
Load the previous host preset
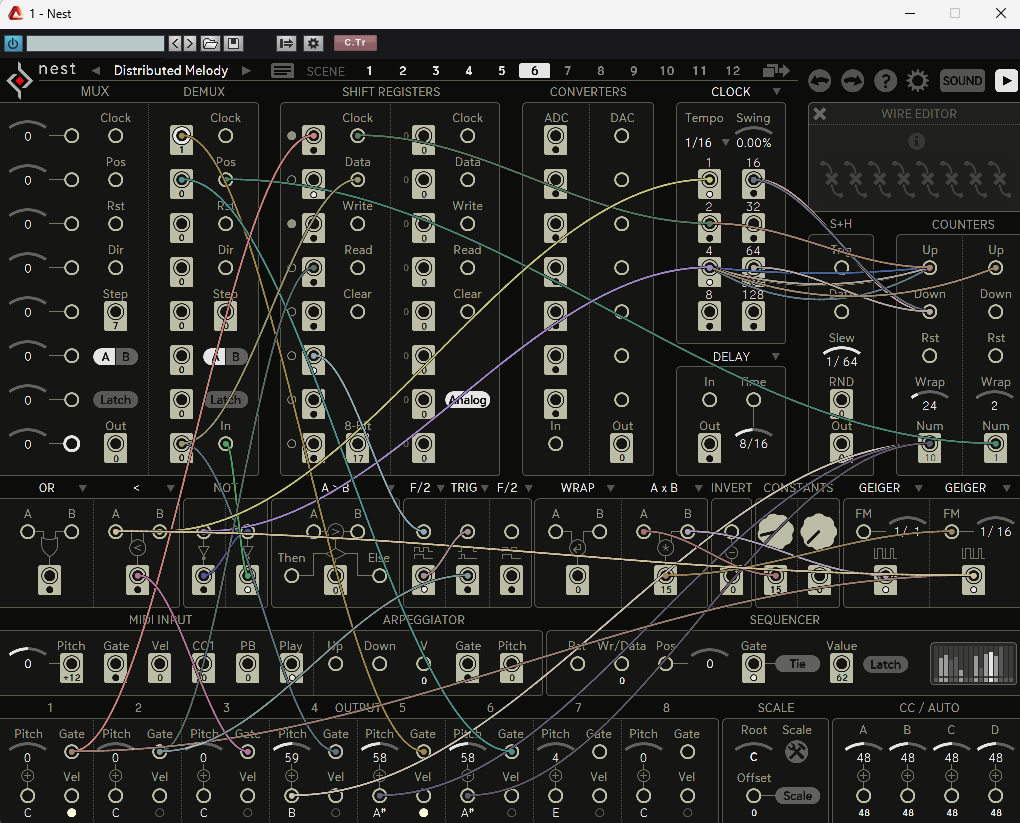coord(174,43)
